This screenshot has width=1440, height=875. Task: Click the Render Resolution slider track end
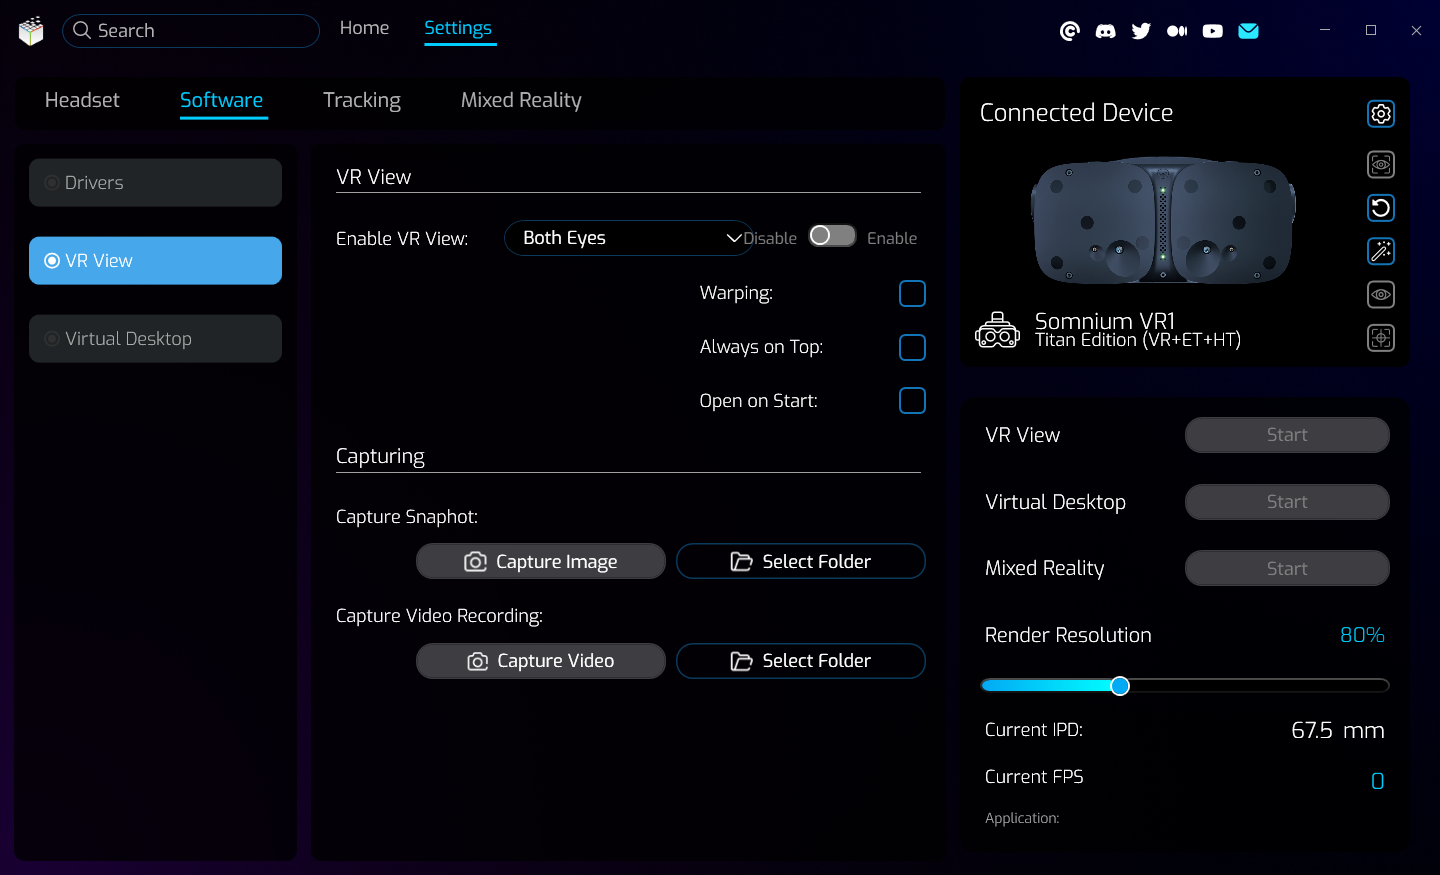1384,685
